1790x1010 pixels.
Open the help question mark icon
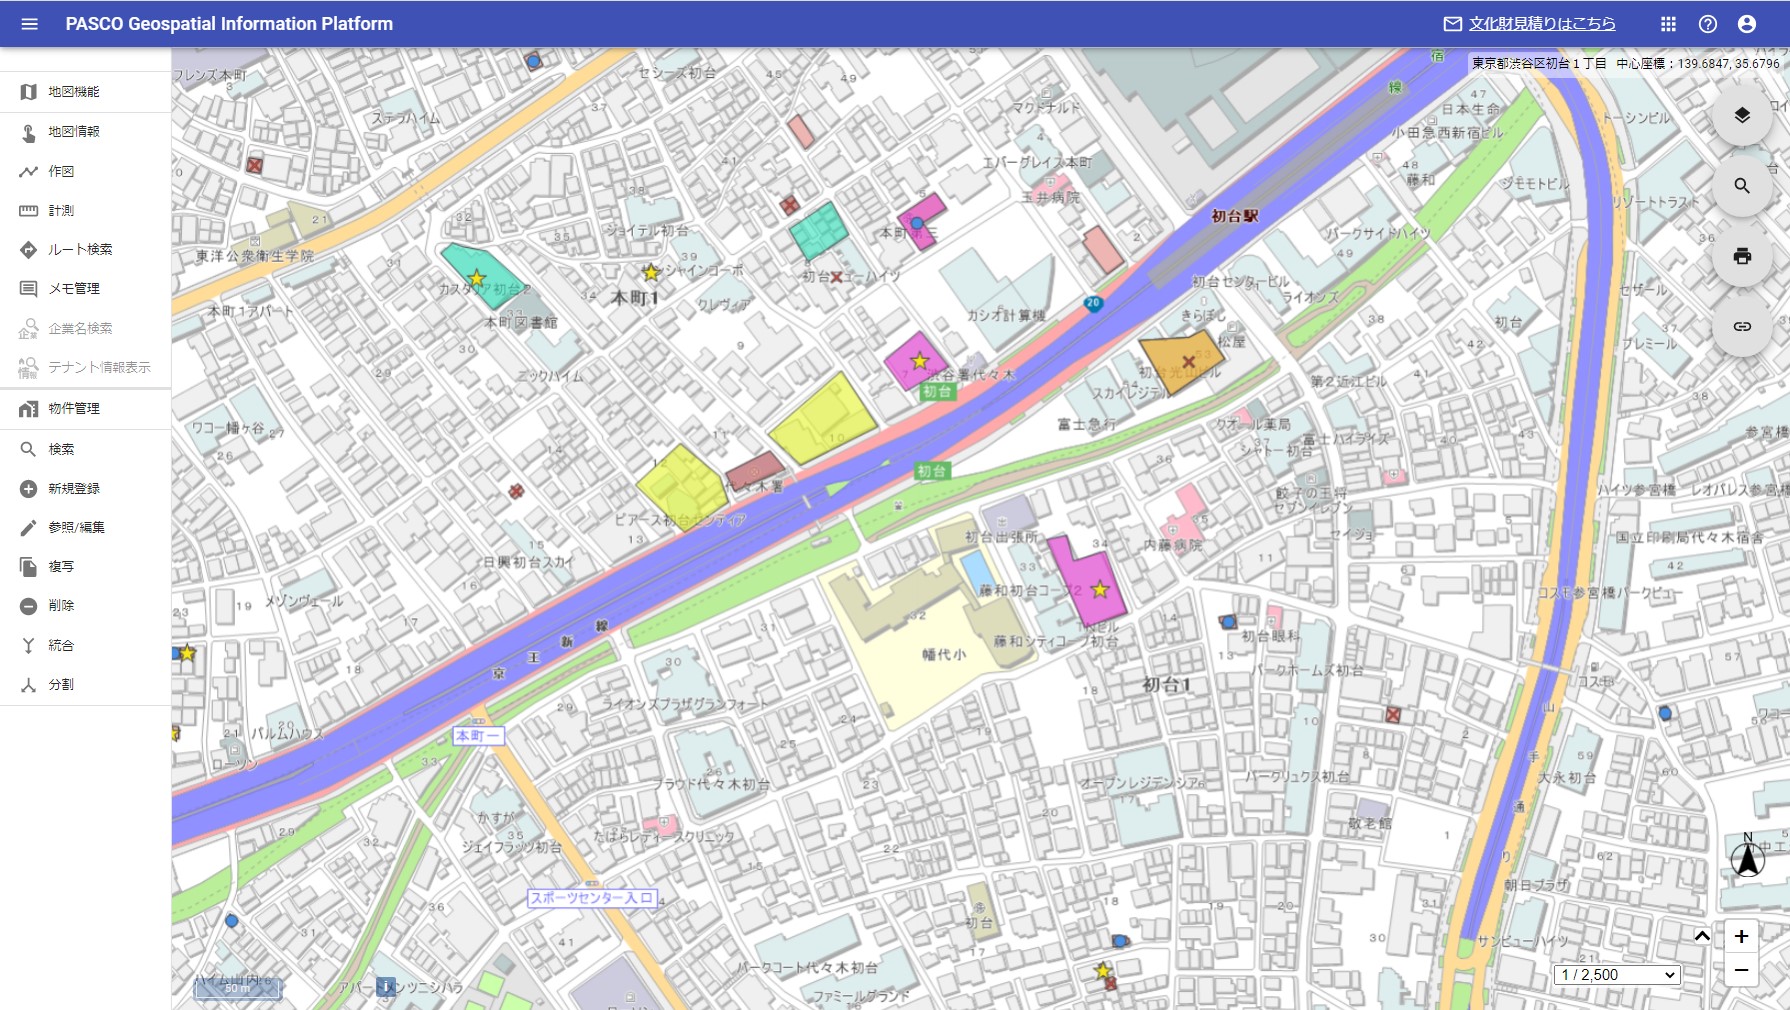[1708, 24]
